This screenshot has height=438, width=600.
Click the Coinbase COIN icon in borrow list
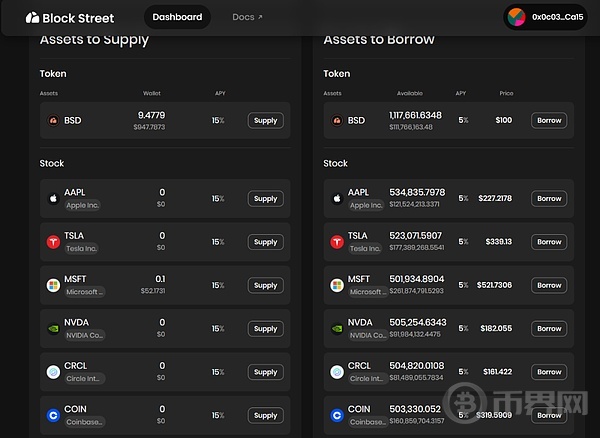click(x=337, y=412)
